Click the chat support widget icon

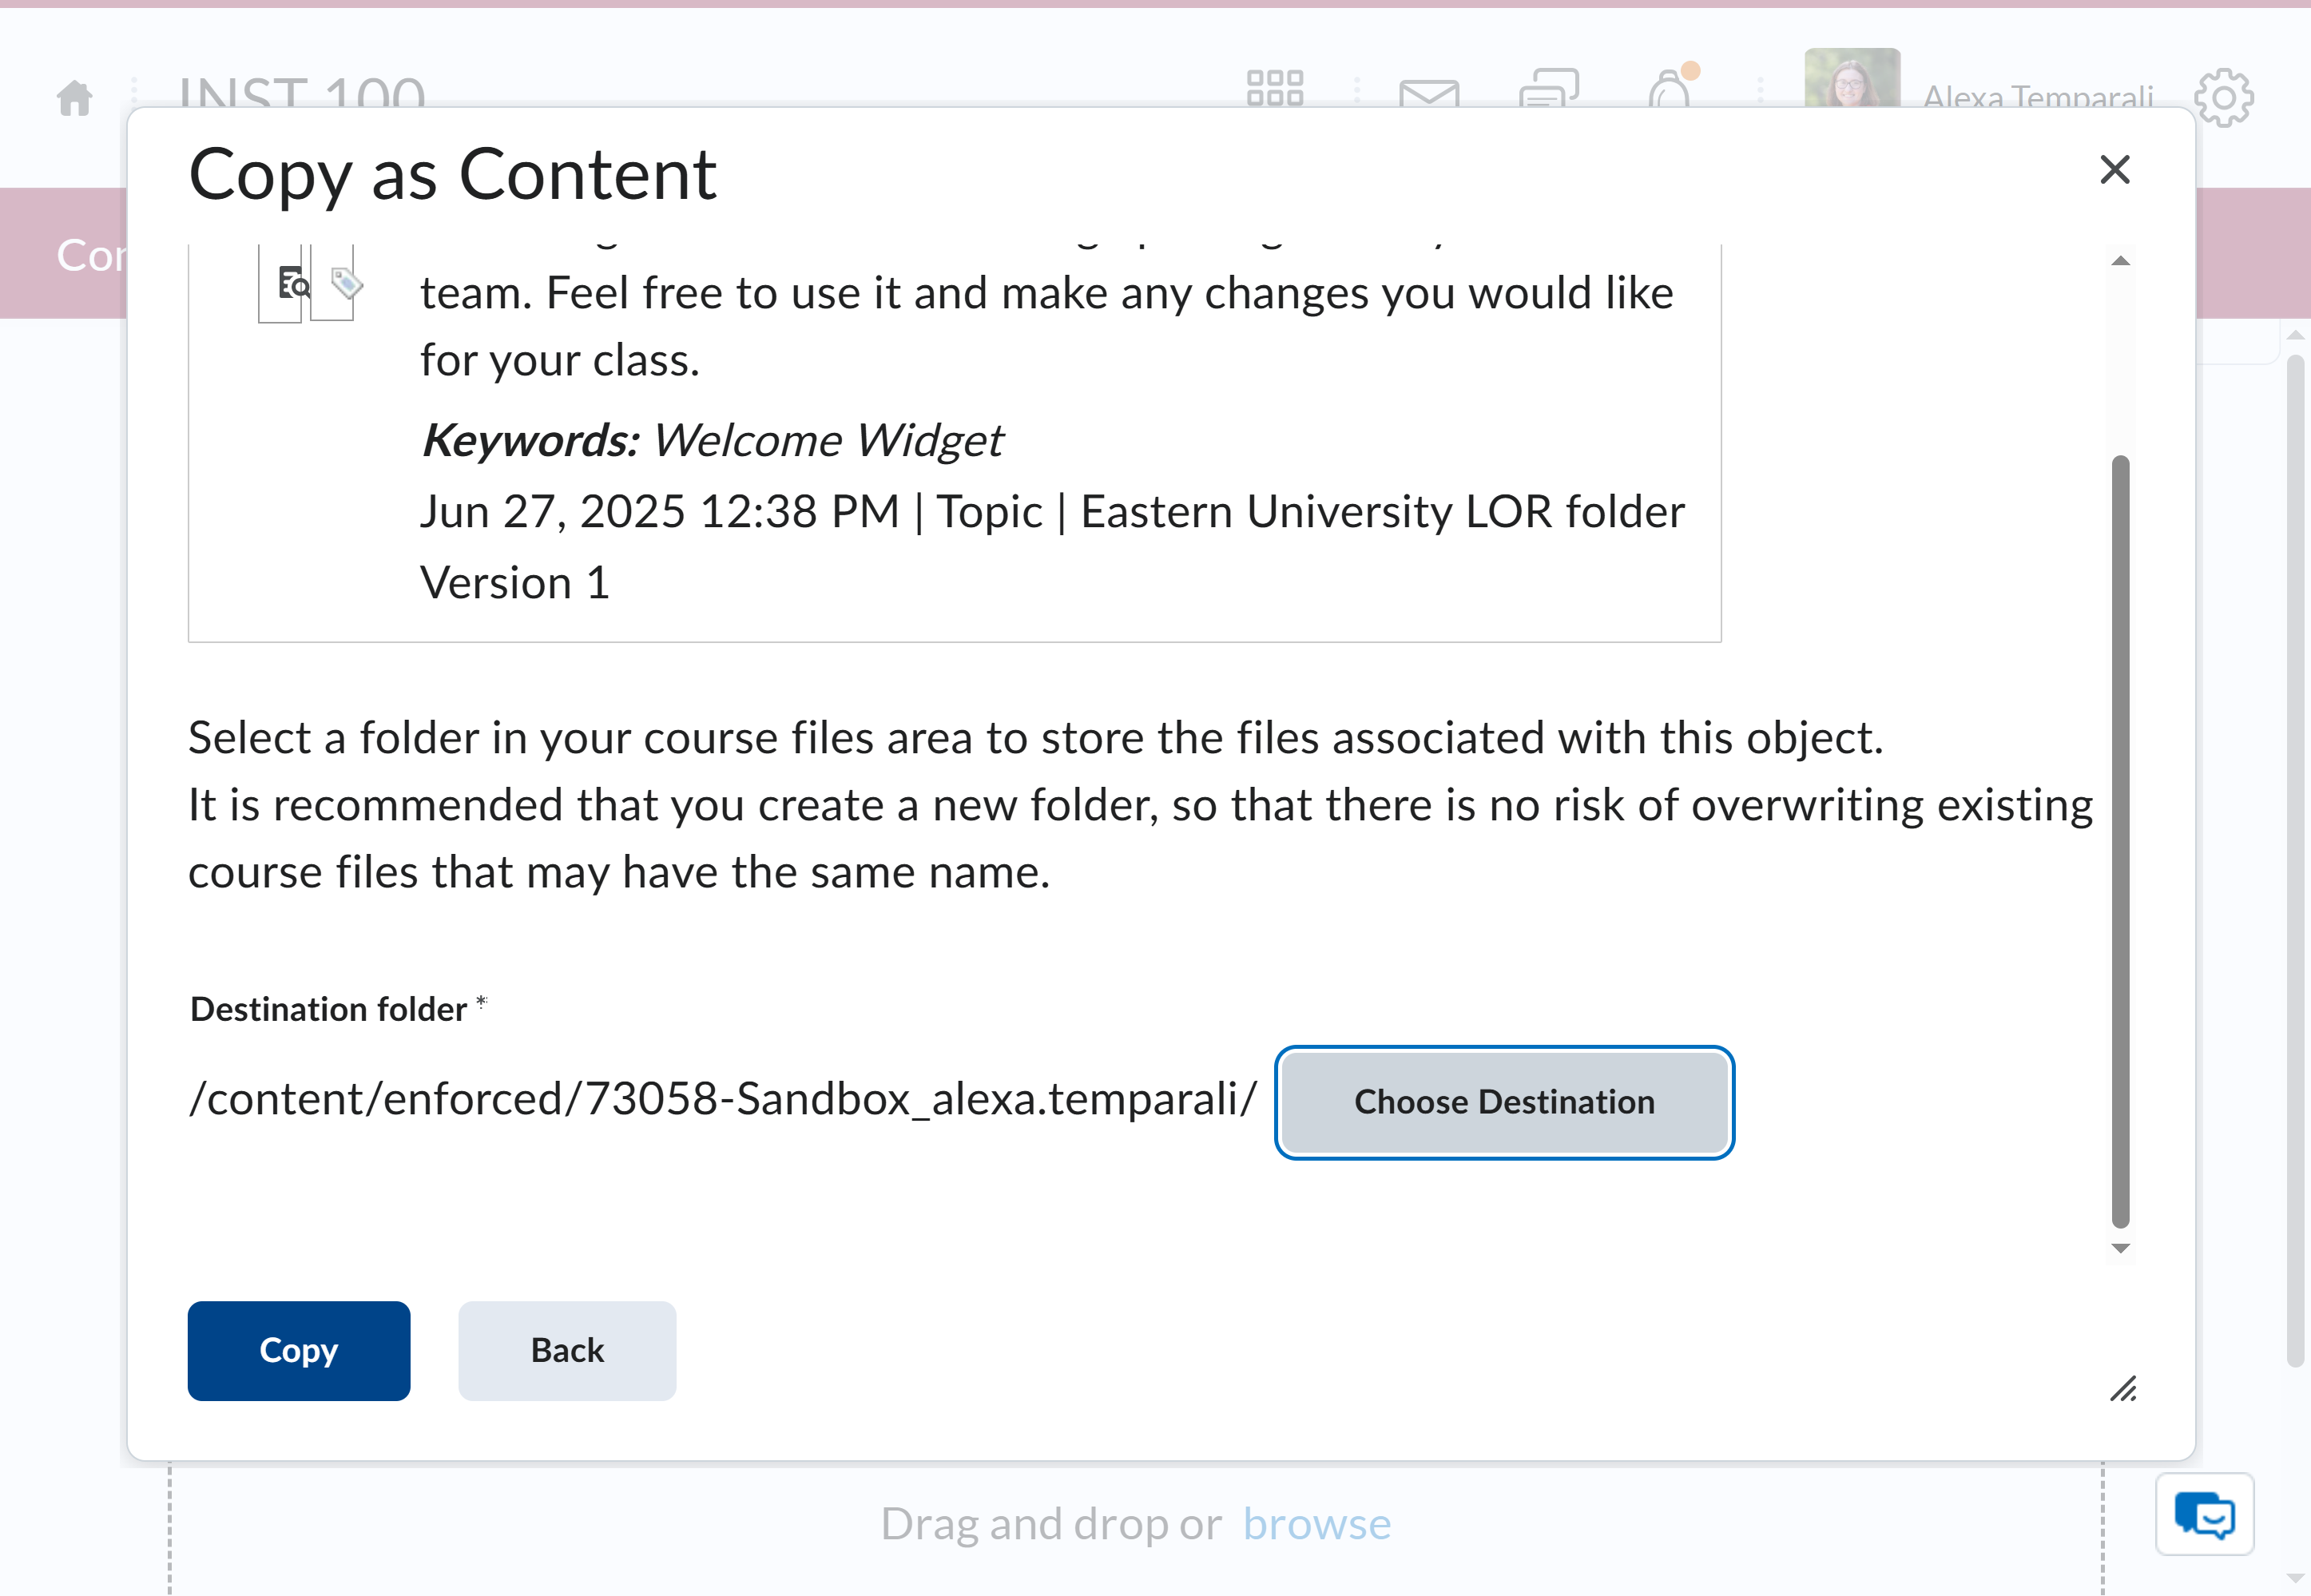(2204, 1514)
